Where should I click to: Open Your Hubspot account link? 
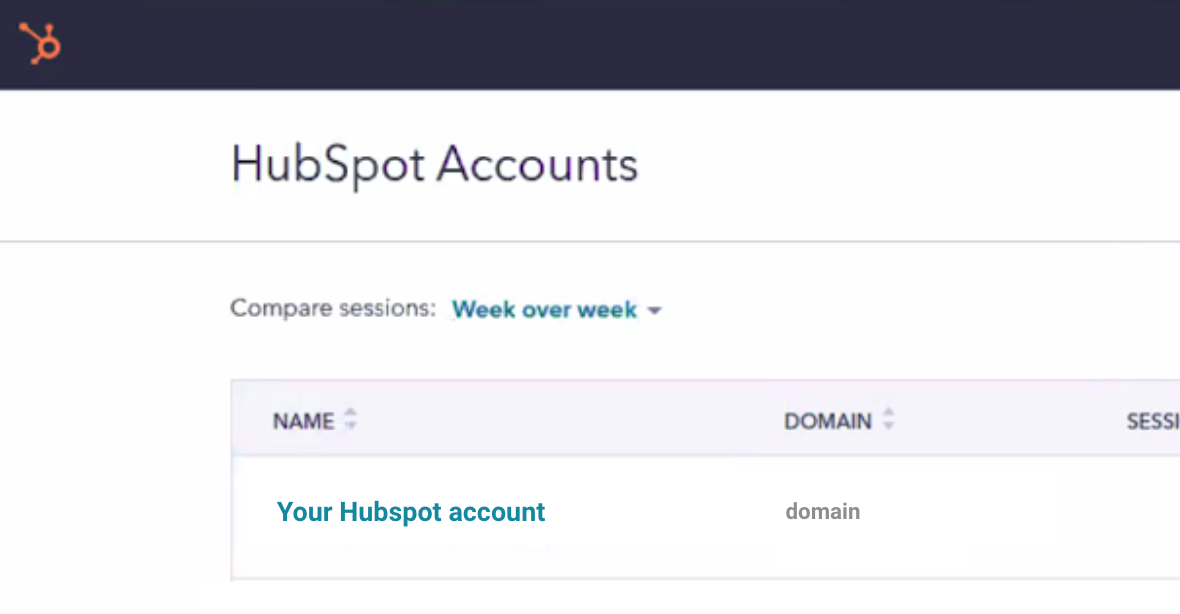point(411,512)
